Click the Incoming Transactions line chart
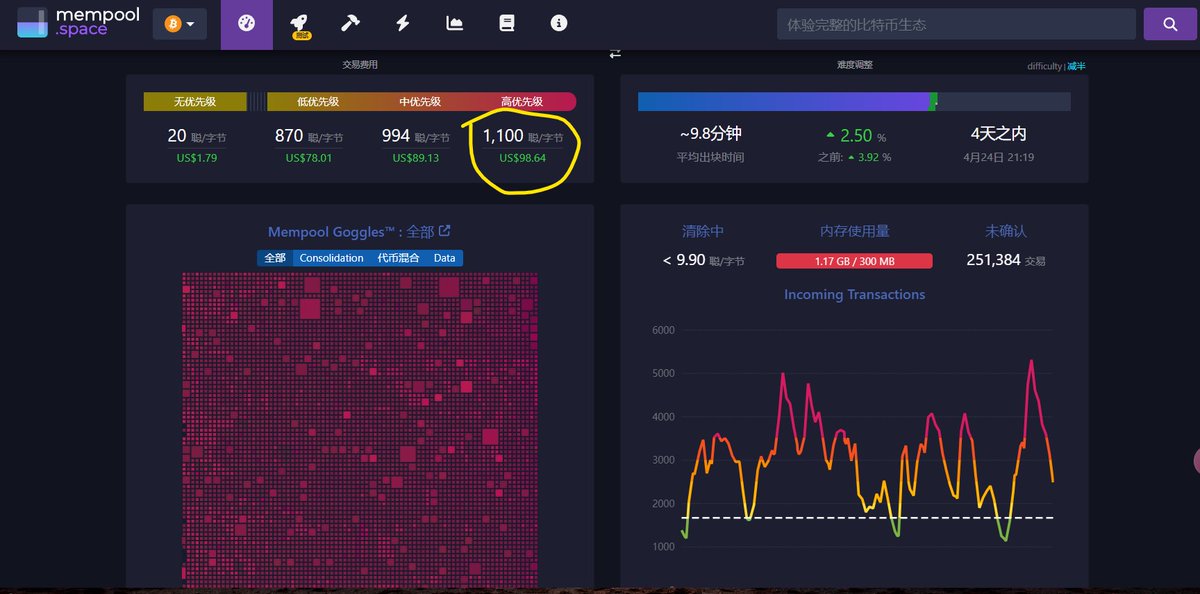 click(x=866, y=450)
